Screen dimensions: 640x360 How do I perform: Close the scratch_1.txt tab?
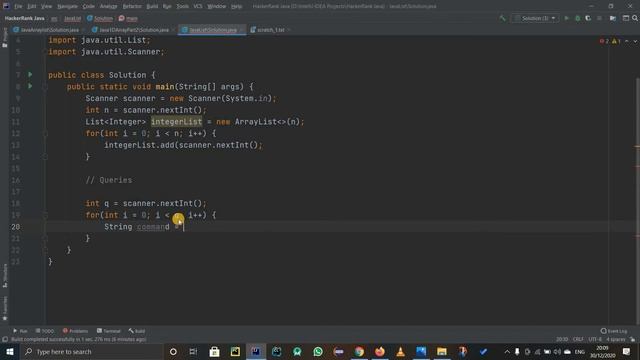coord(289,30)
